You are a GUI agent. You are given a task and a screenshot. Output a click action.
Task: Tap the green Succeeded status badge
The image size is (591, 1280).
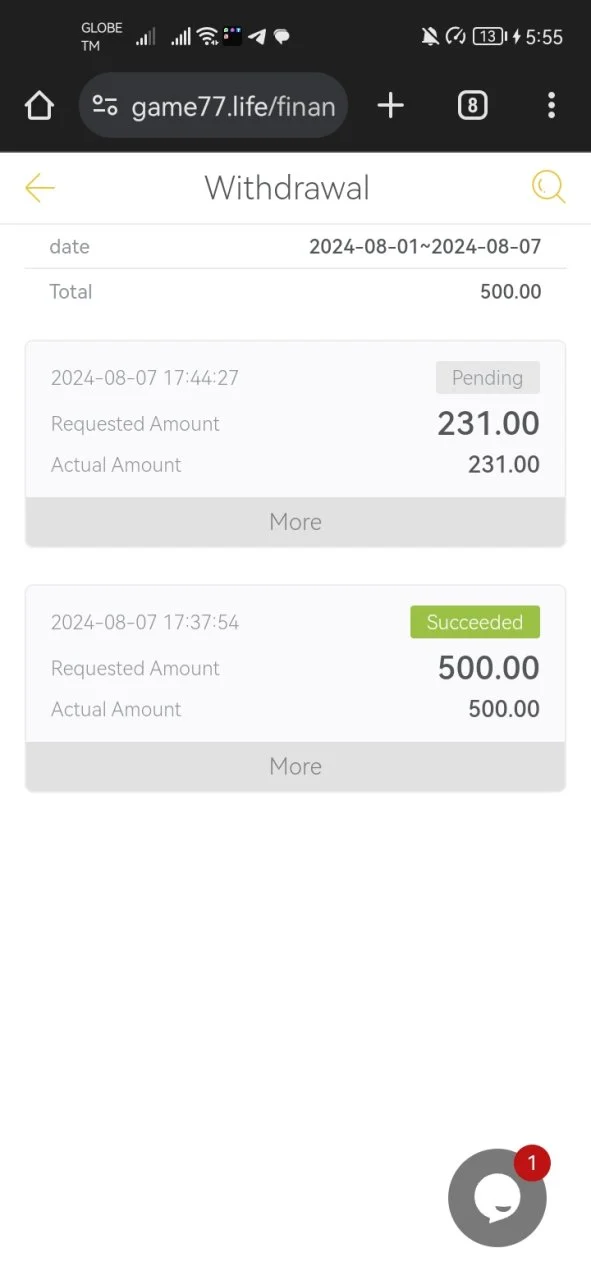tap(475, 622)
